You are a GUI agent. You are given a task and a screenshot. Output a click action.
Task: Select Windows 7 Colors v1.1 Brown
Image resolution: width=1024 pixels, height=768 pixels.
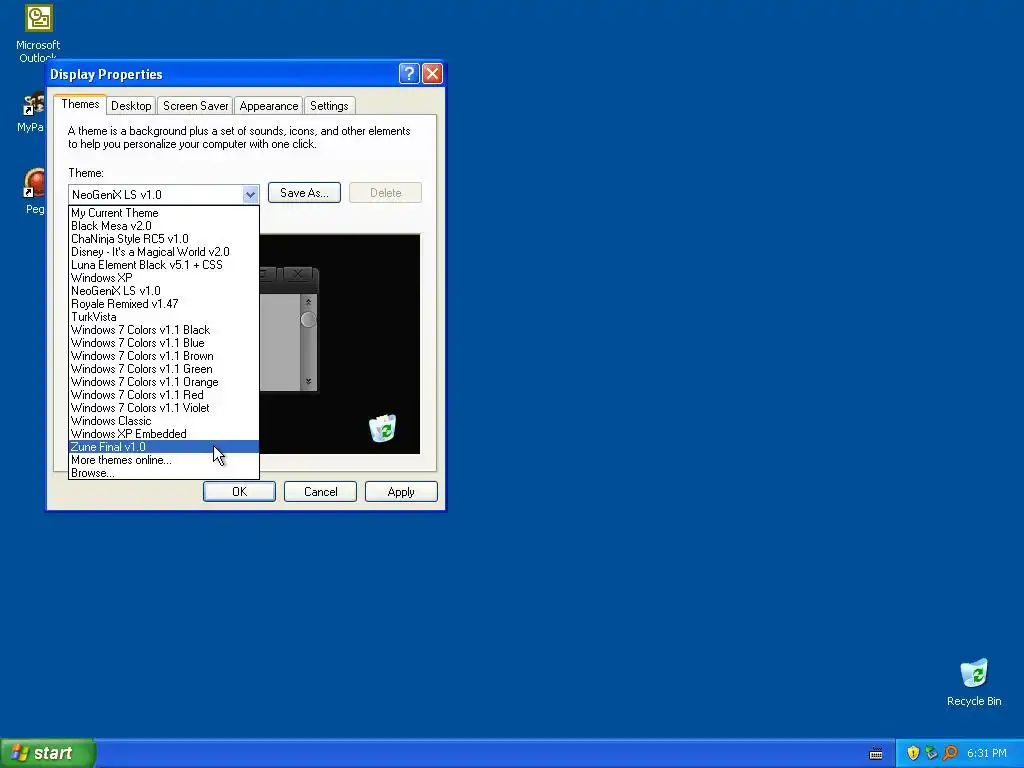164,357
